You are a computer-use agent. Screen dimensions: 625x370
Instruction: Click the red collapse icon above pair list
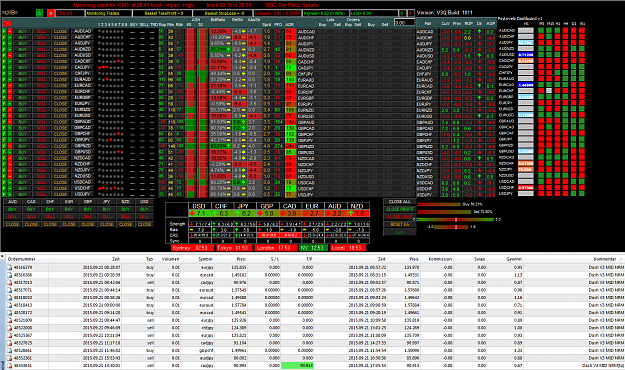point(7,24)
